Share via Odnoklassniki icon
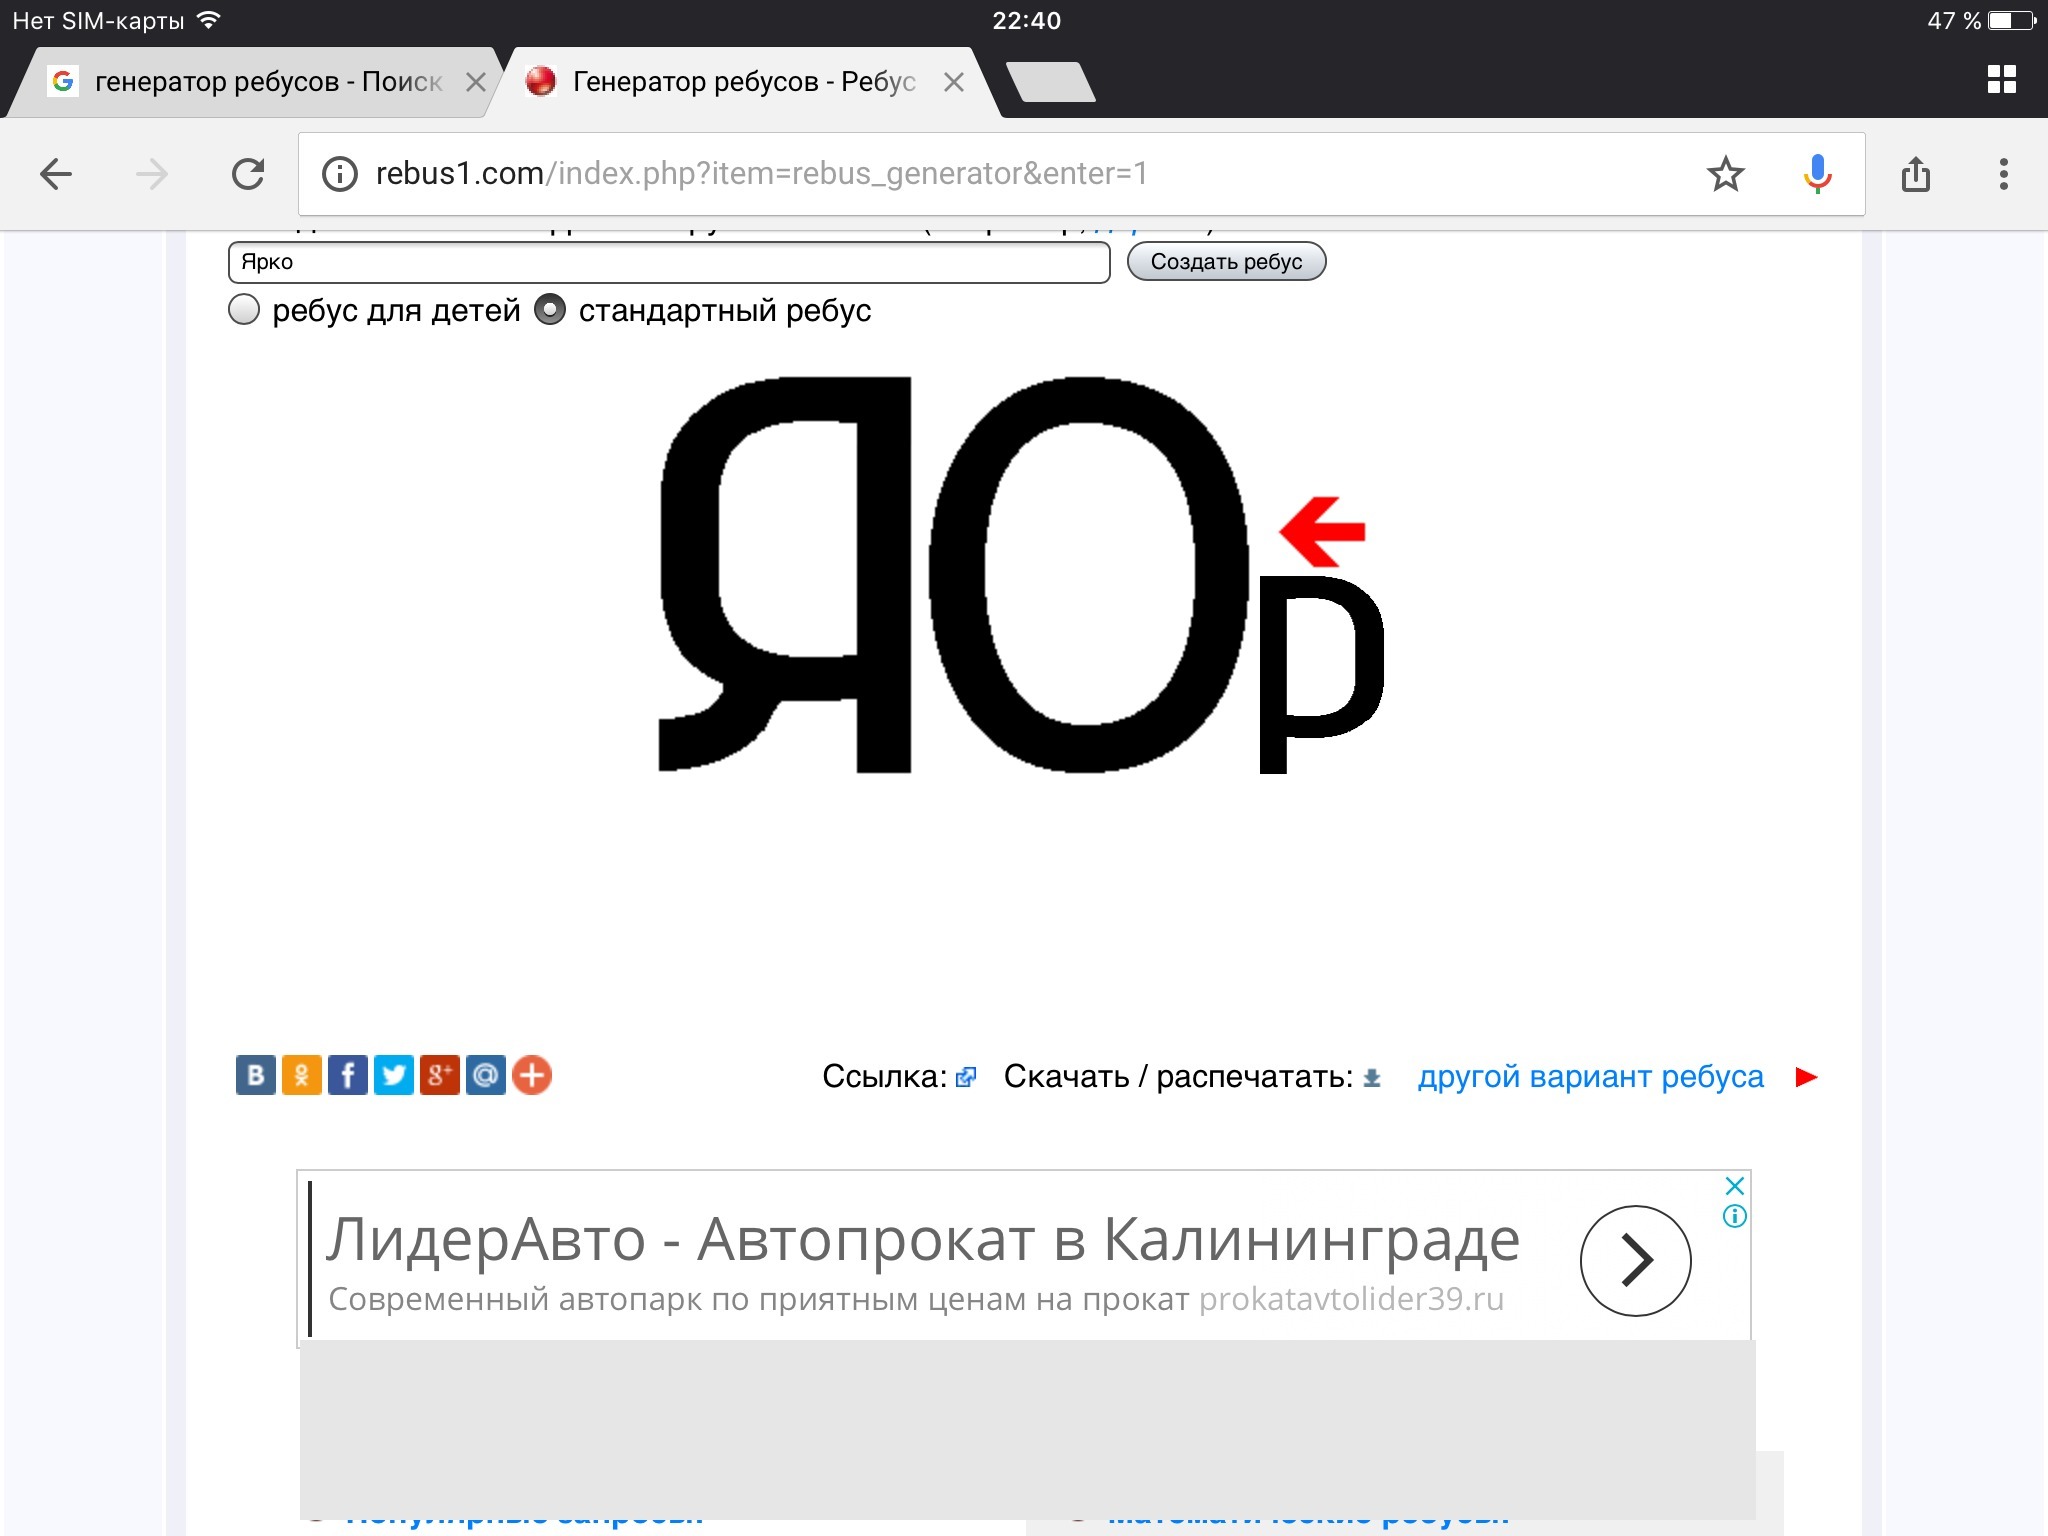Viewport: 2048px width, 1536px height. tap(301, 1075)
